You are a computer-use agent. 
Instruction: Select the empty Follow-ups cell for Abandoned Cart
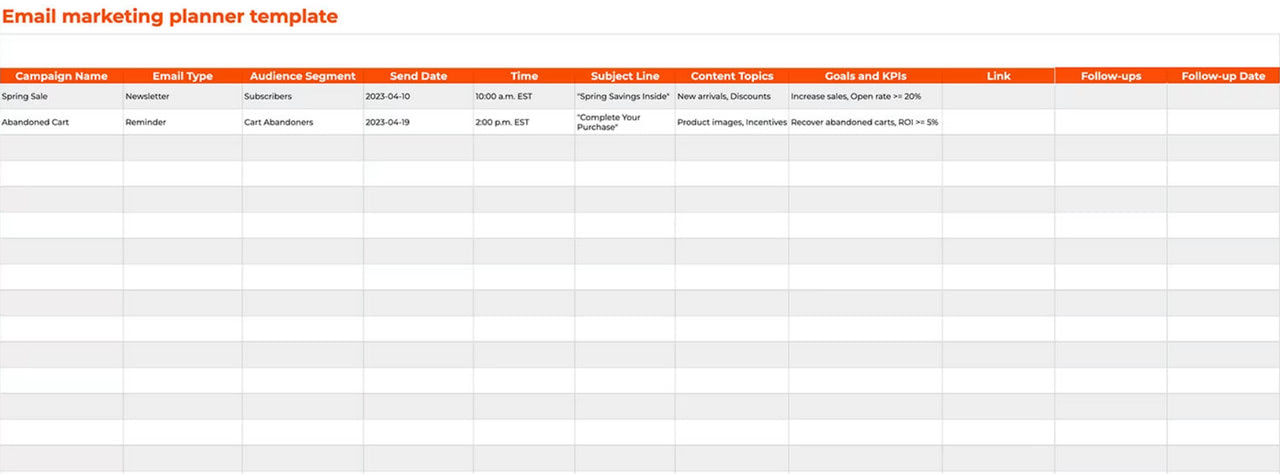pyautogui.click(x=1111, y=122)
